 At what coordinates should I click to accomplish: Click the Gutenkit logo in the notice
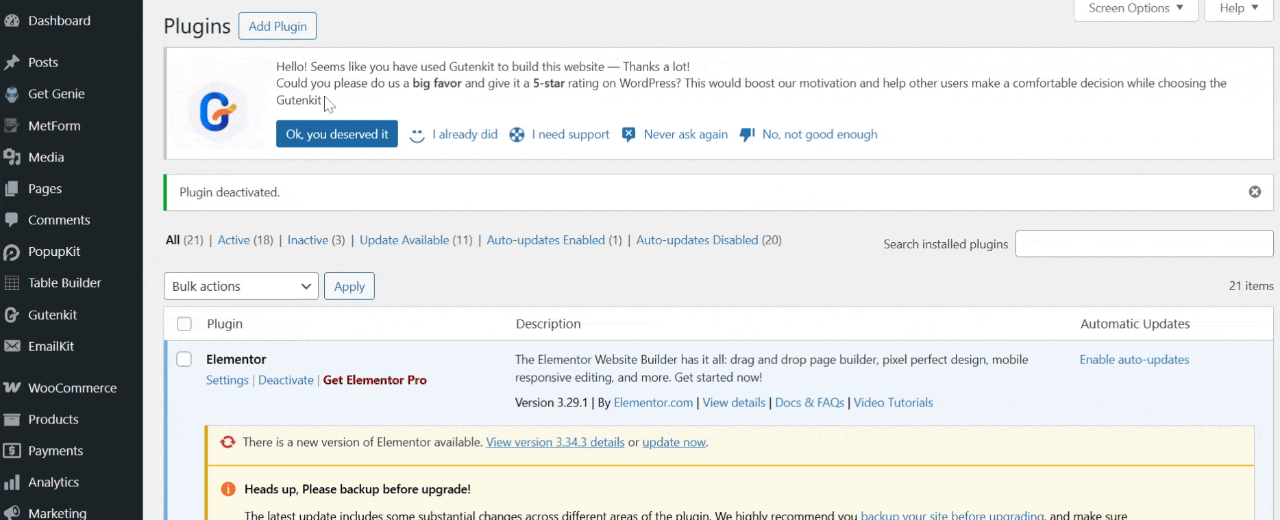[218, 110]
